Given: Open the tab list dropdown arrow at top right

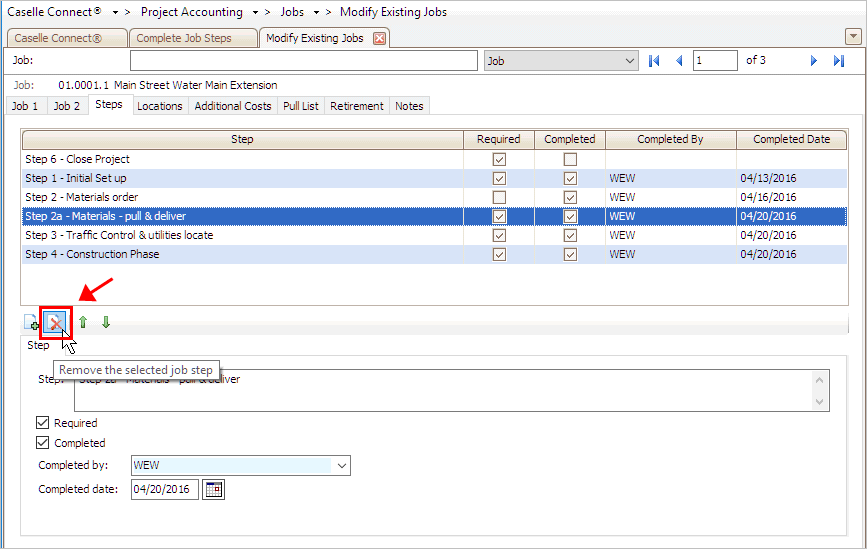Looking at the screenshot, I should pos(851,36).
